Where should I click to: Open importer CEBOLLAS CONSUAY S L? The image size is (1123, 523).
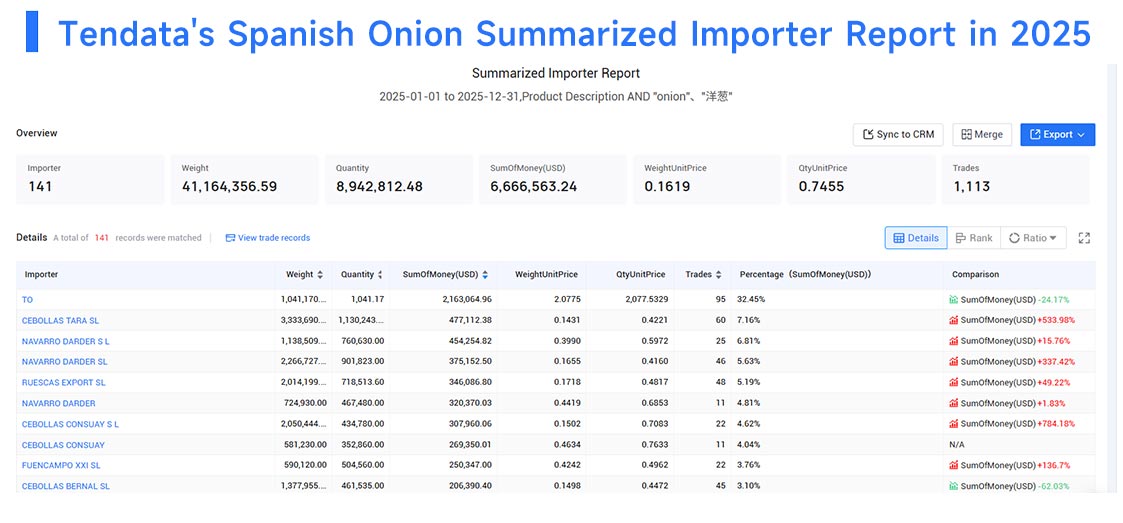coord(70,424)
